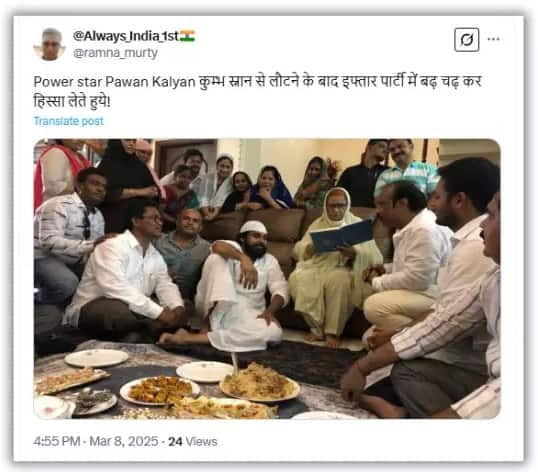Click the blue book in the photo
Image resolution: width=538 pixels, height=472 pixels.
point(343,235)
